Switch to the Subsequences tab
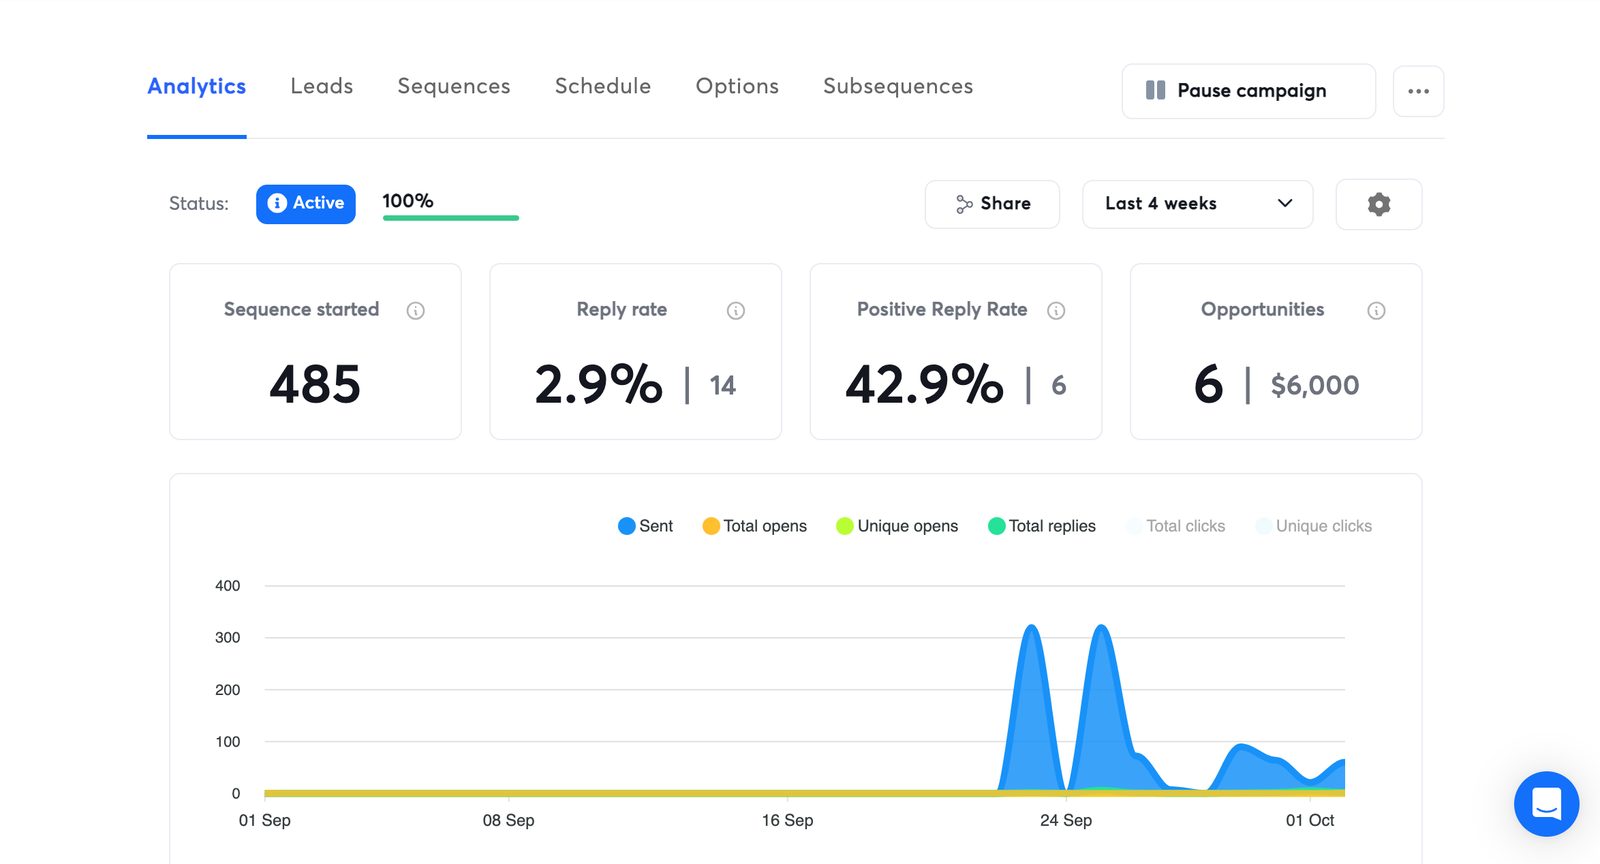The image size is (1600, 864). (x=898, y=87)
